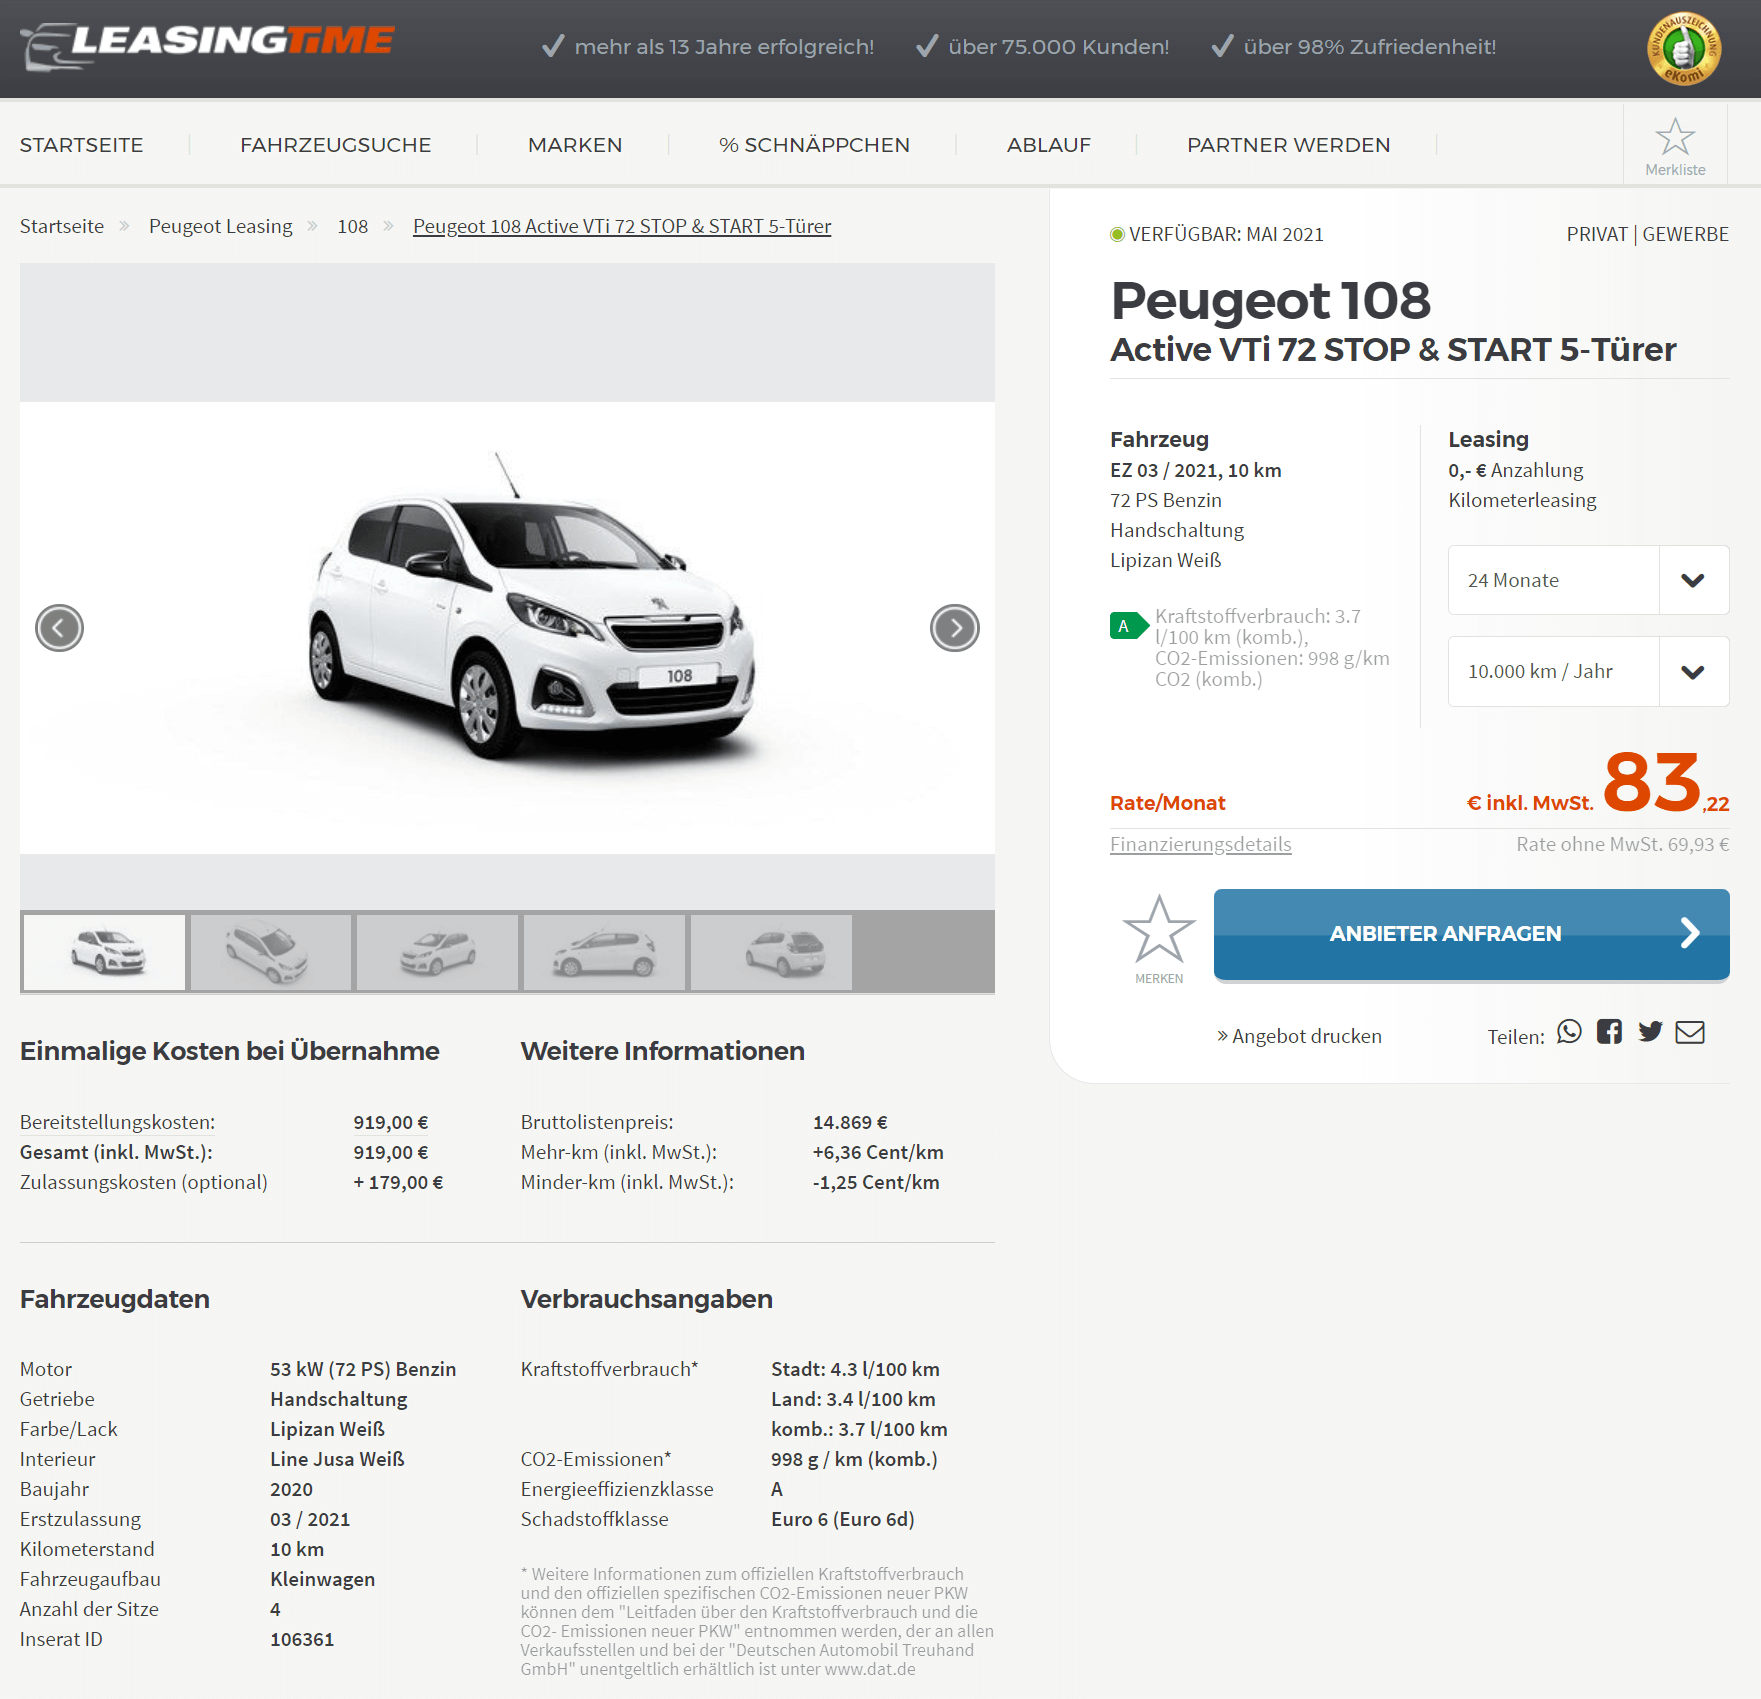Click Zulassungskosten value + 179,00 €

click(398, 1182)
